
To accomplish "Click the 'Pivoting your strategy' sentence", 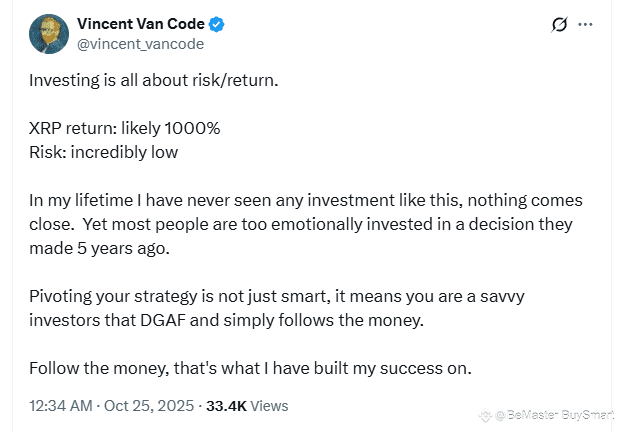I will [x=277, y=309].
